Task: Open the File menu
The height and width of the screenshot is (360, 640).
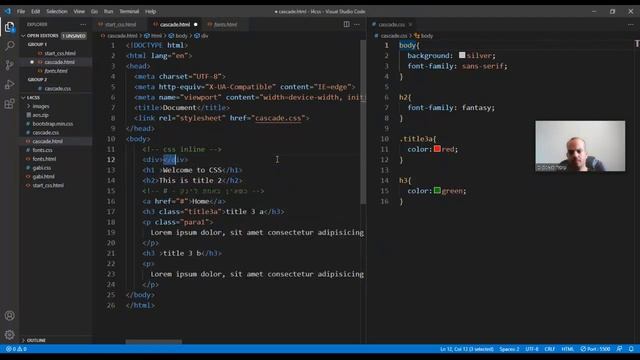Action: (x=21, y=11)
